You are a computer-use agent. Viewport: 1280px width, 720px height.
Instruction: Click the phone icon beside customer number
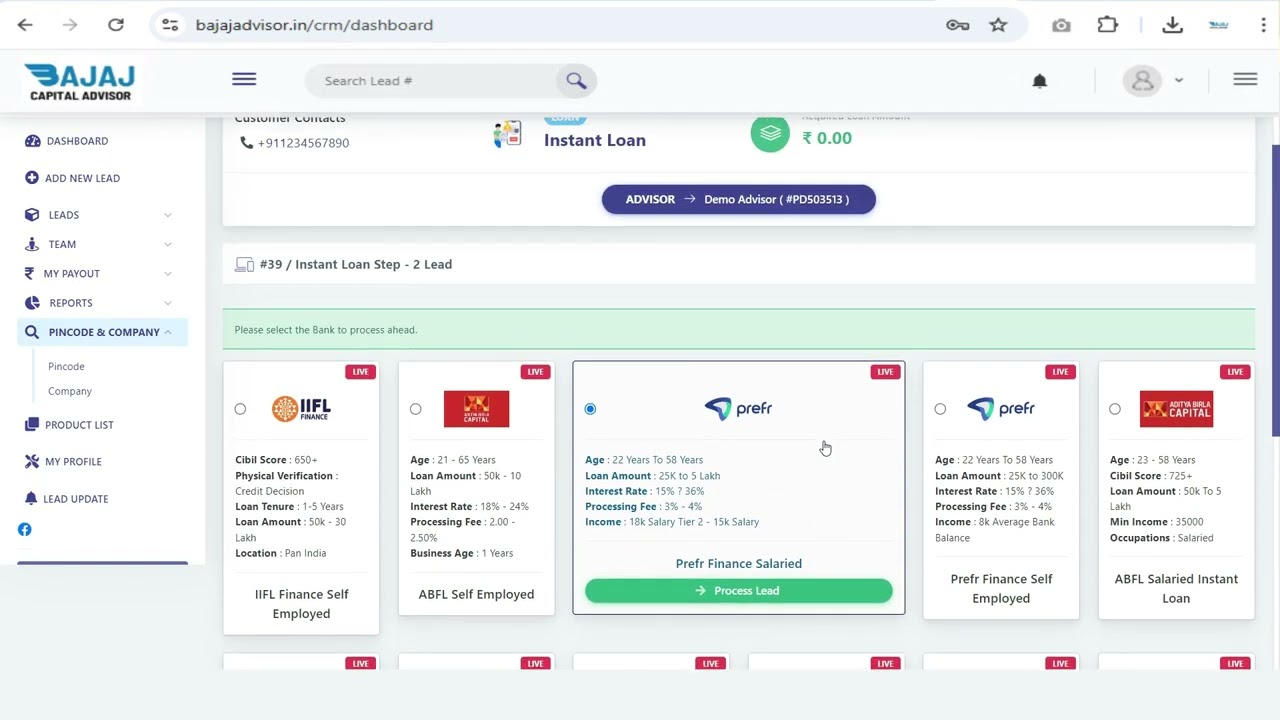[246, 143]
